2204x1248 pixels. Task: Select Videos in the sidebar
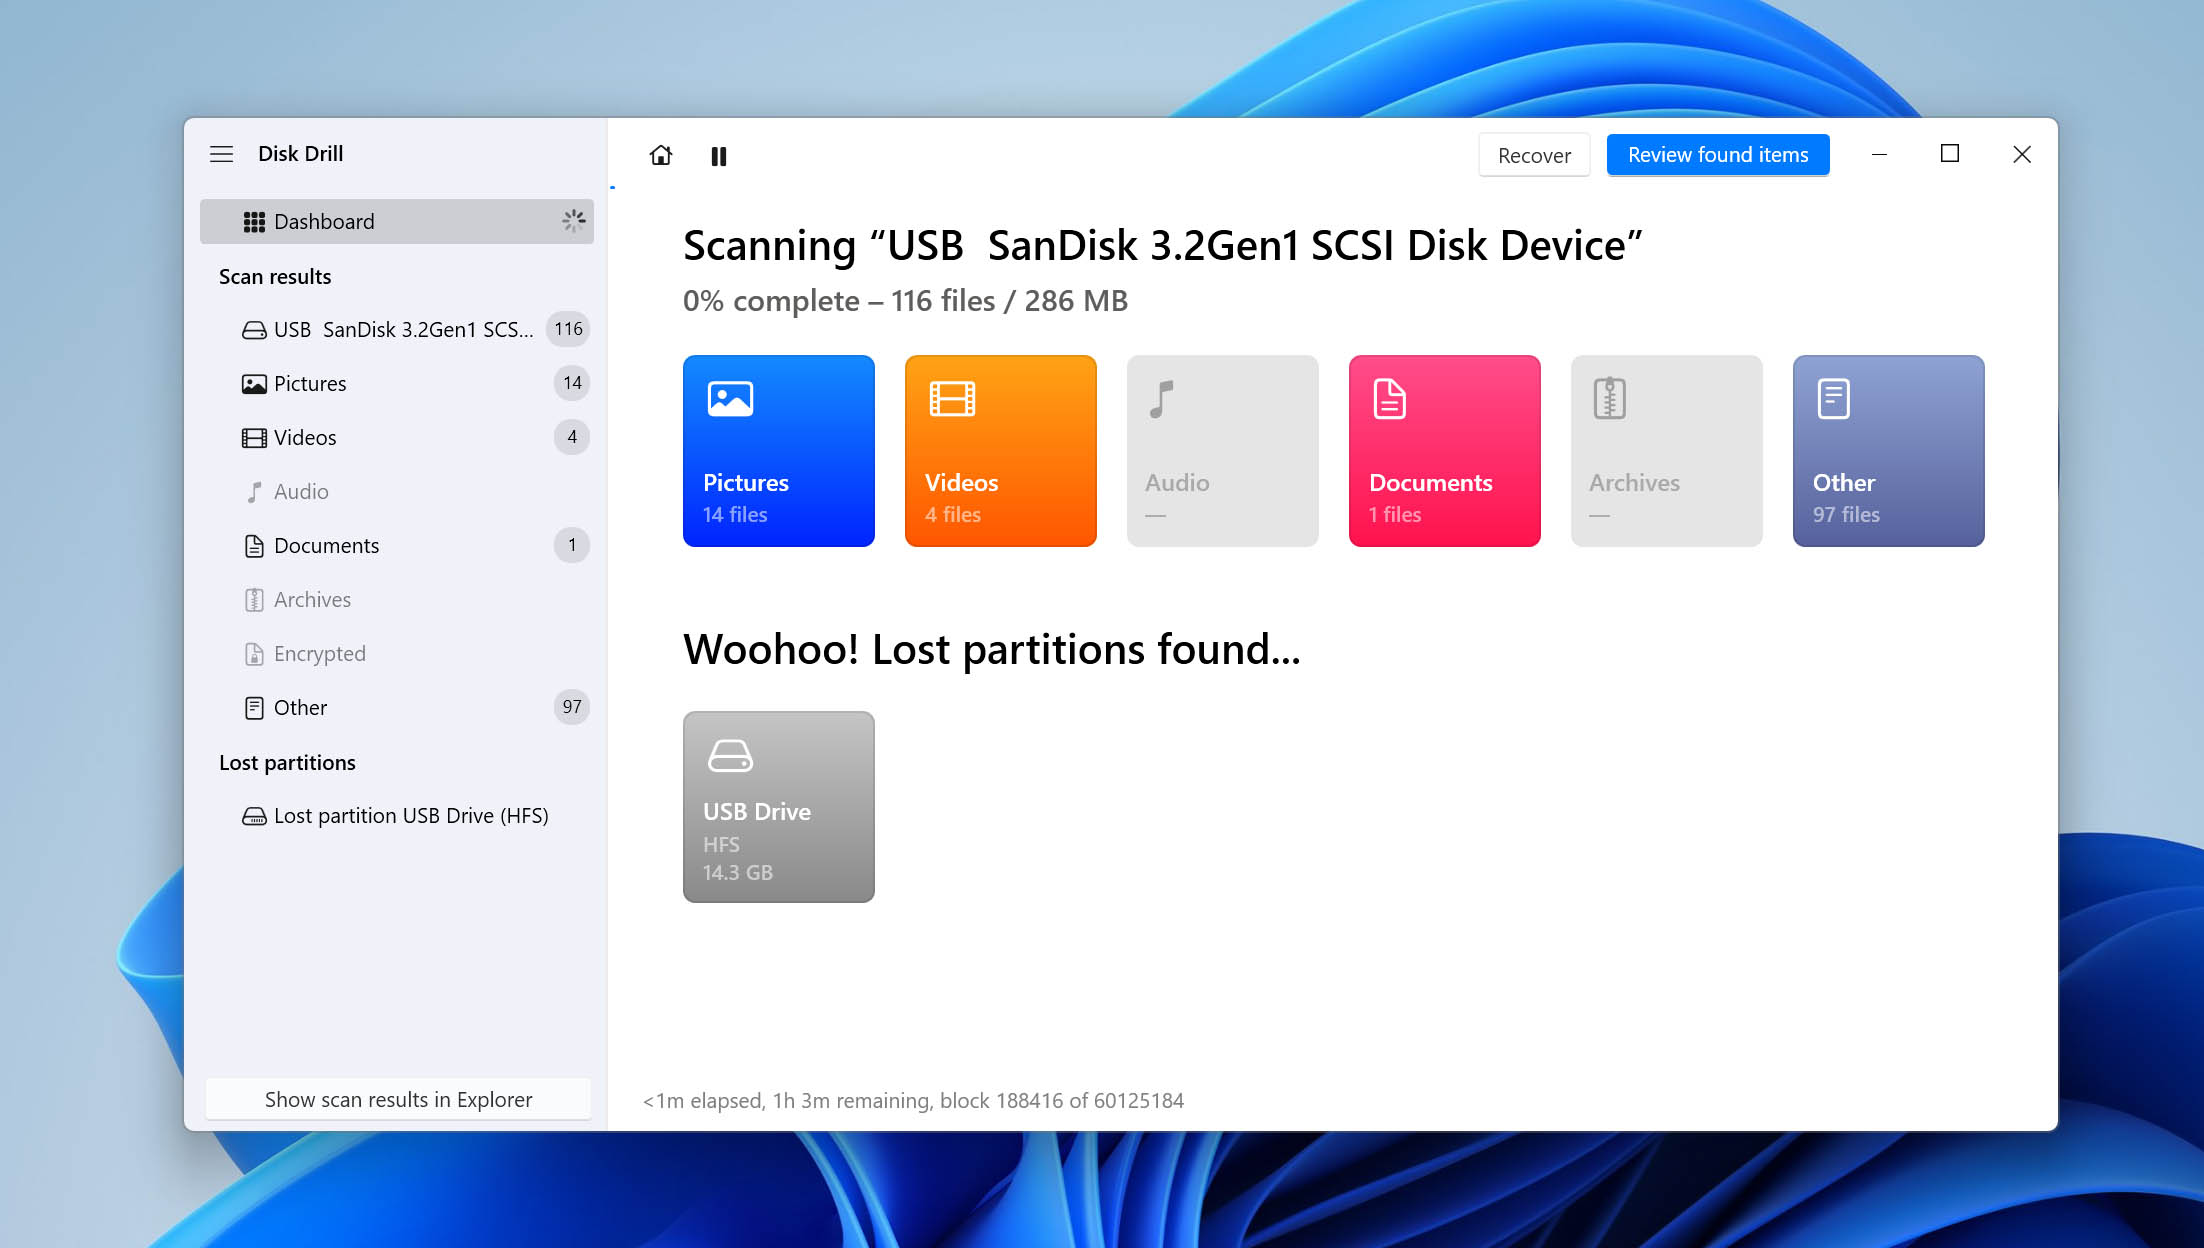(x=397, y=437)
